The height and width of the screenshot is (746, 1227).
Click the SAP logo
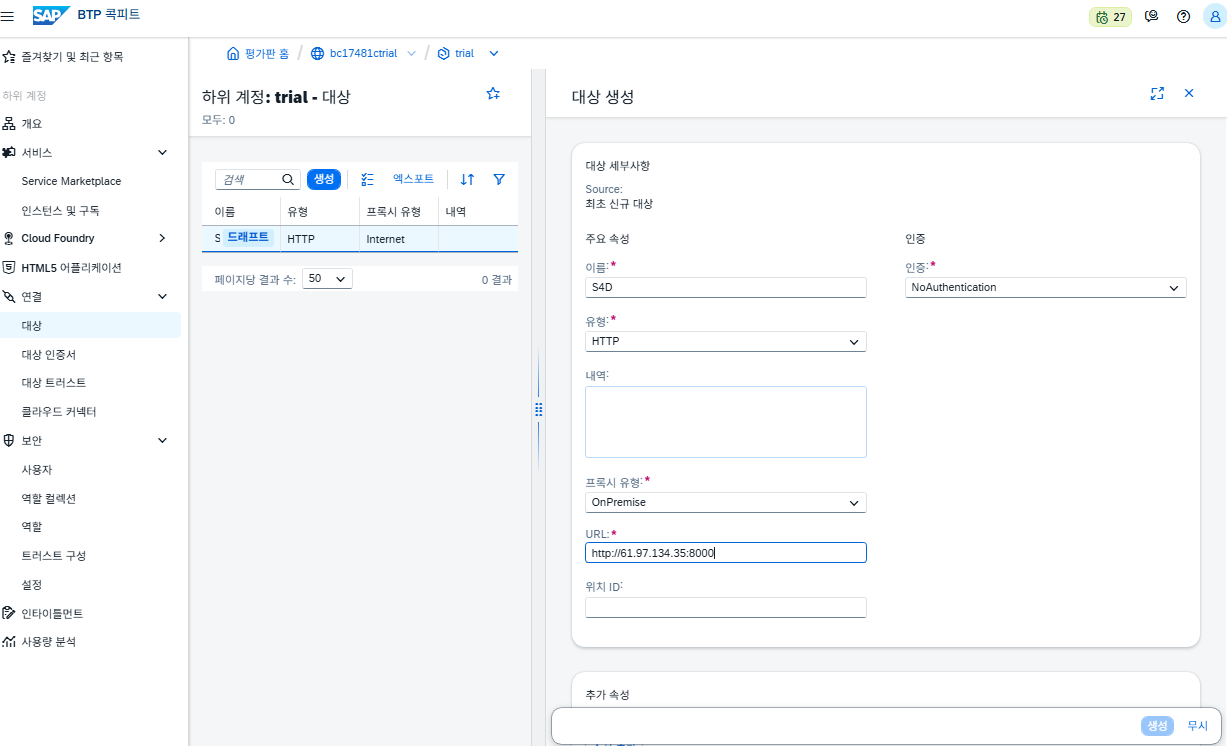(x=50, y=15)
